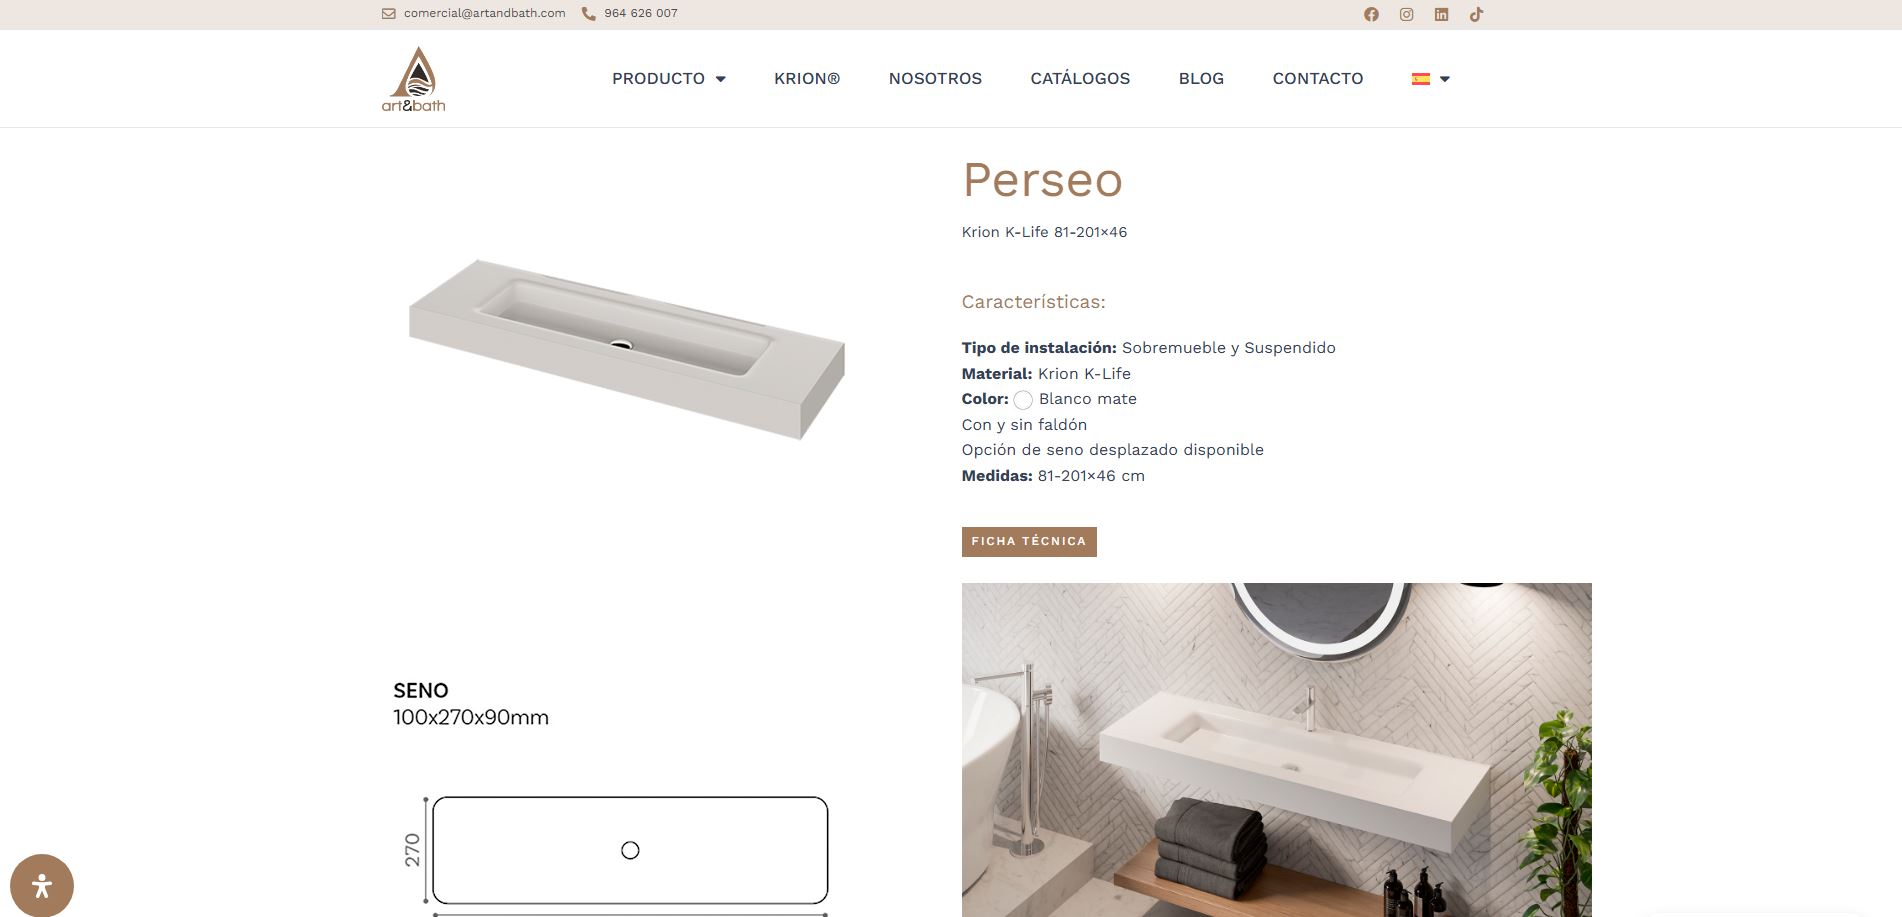Open the Facebook social icon
Image resolution: width=1902 pixels, height=917 pixels.
pyautogui.click(x=1371, y=14)
